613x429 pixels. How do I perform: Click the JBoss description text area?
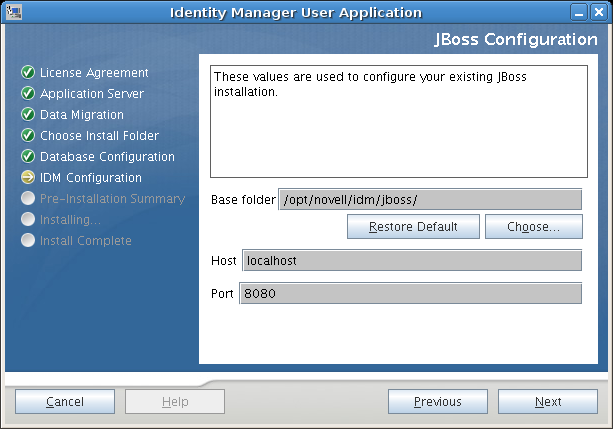pyautogui.click(x=397, y=120)
